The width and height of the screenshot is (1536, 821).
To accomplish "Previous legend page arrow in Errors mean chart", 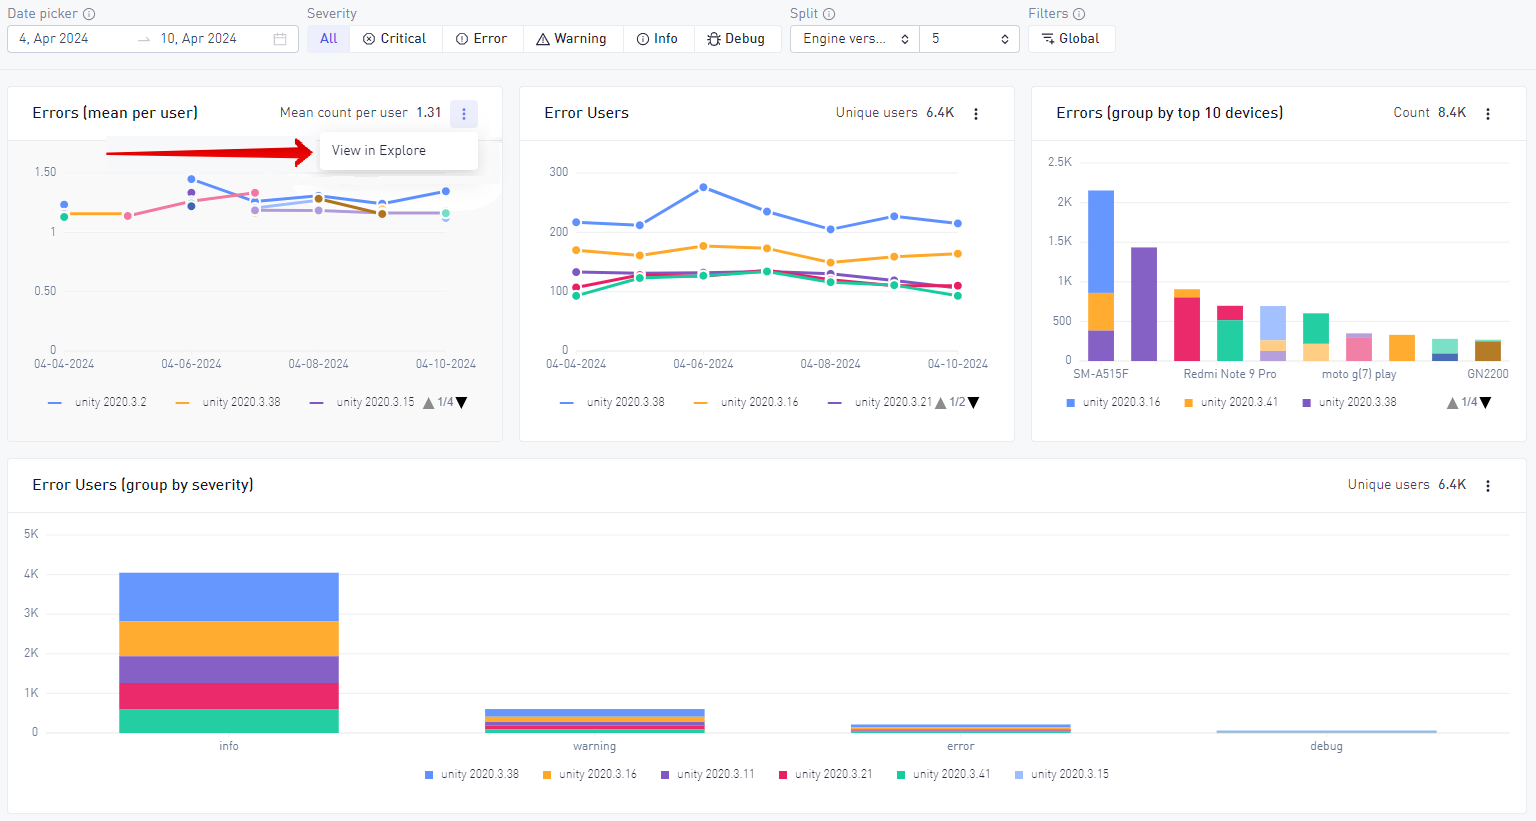I will (x=429, y=403).
